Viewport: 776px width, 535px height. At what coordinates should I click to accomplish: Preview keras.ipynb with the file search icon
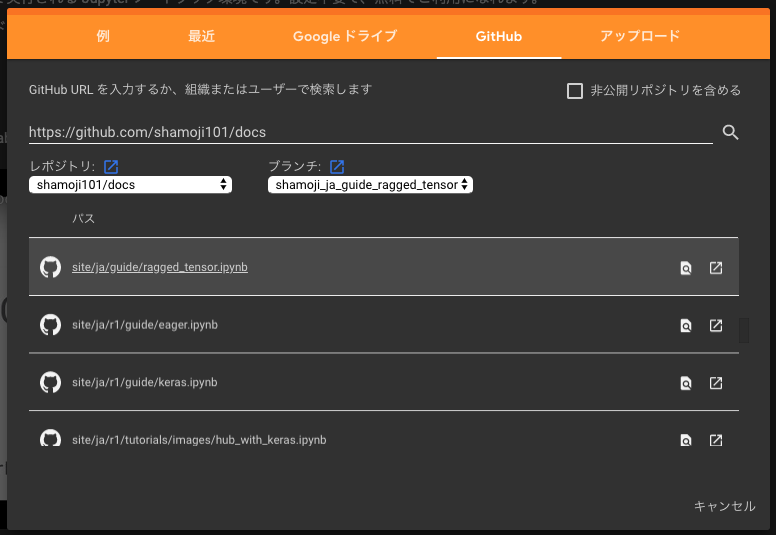(686, 383)
